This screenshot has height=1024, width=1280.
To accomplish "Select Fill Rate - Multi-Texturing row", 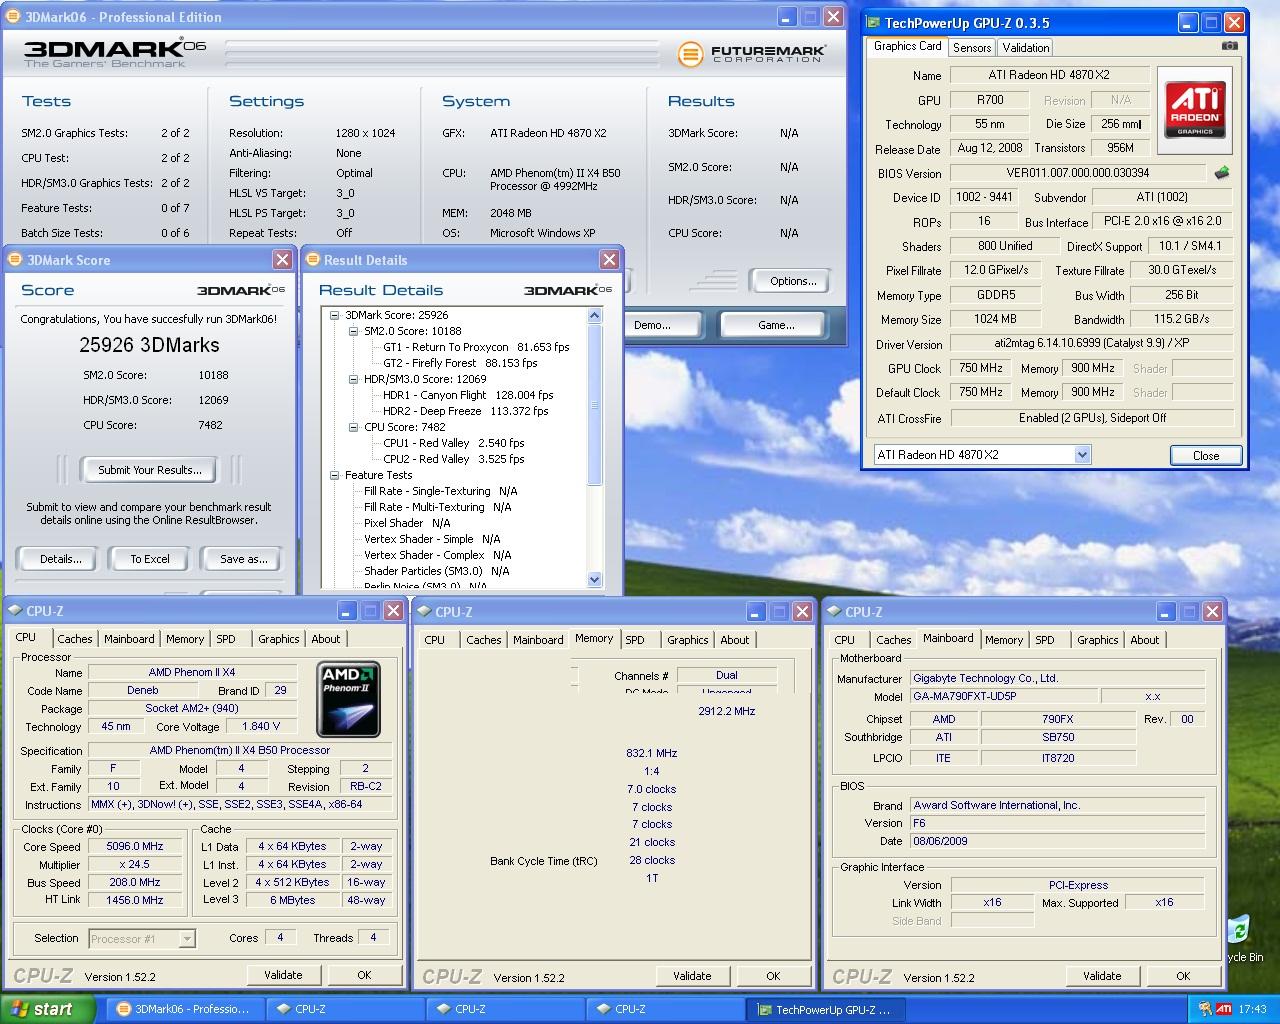I will (x=438, y=507).
